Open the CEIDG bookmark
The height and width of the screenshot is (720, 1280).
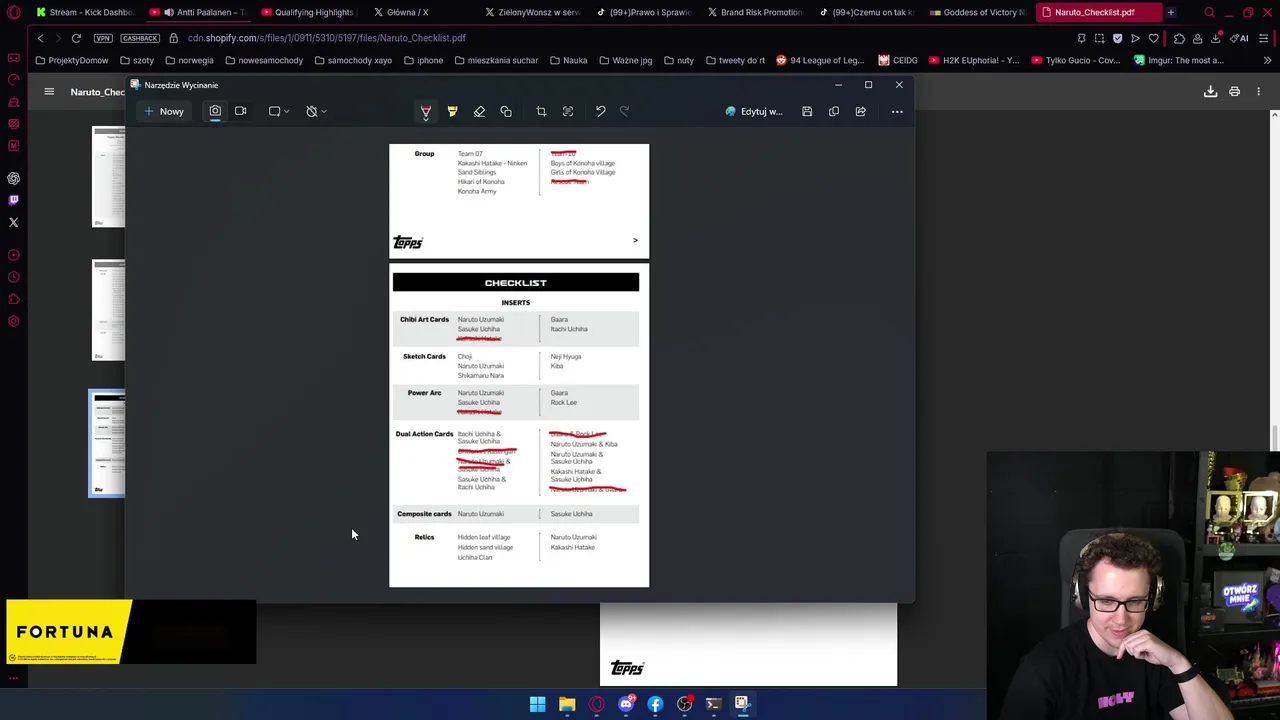click(898, 60)
